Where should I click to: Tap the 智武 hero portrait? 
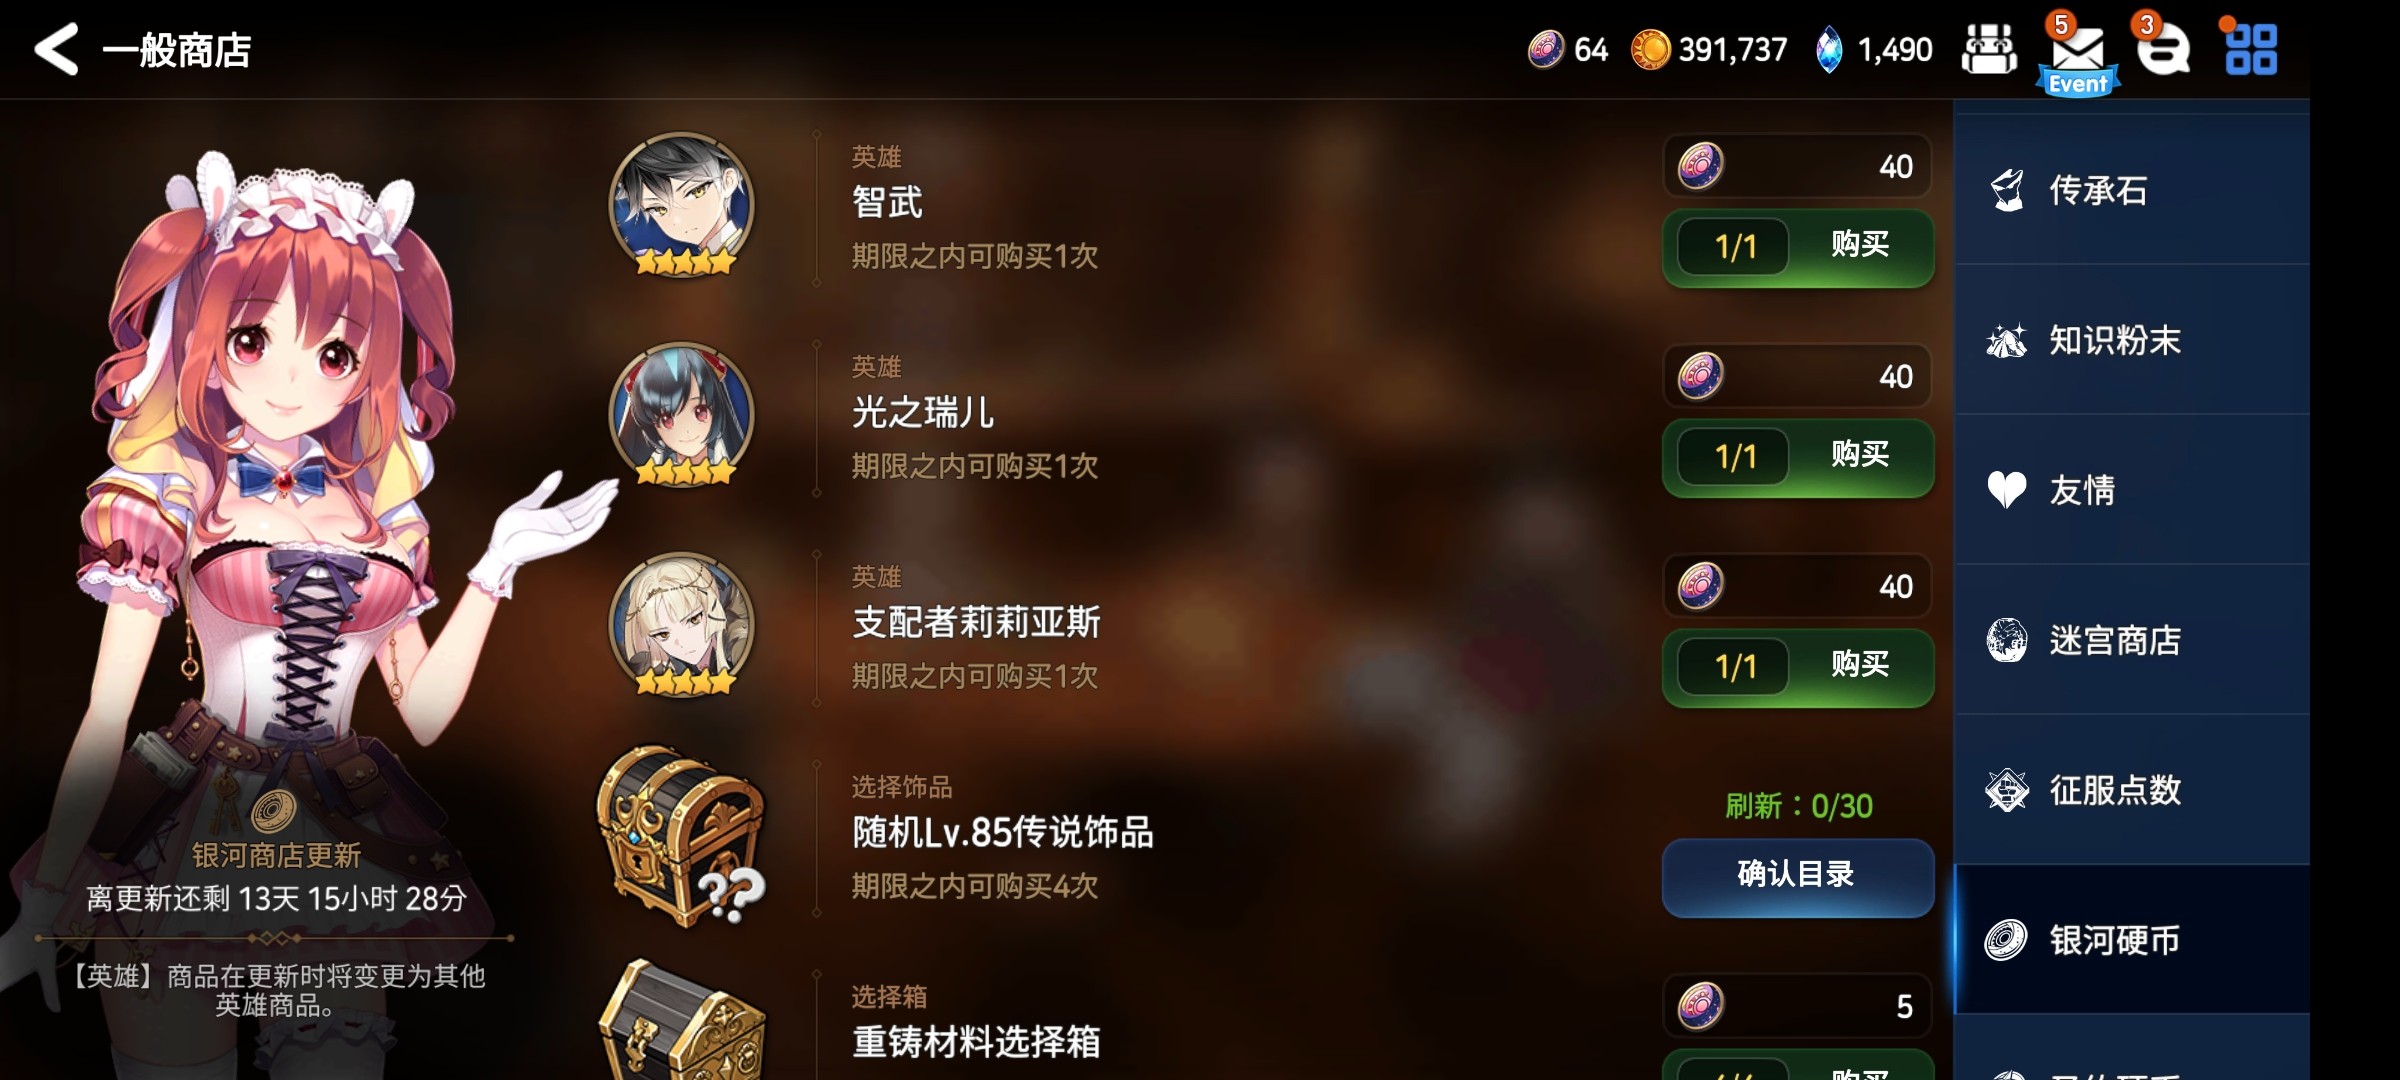tap(682, 205)
